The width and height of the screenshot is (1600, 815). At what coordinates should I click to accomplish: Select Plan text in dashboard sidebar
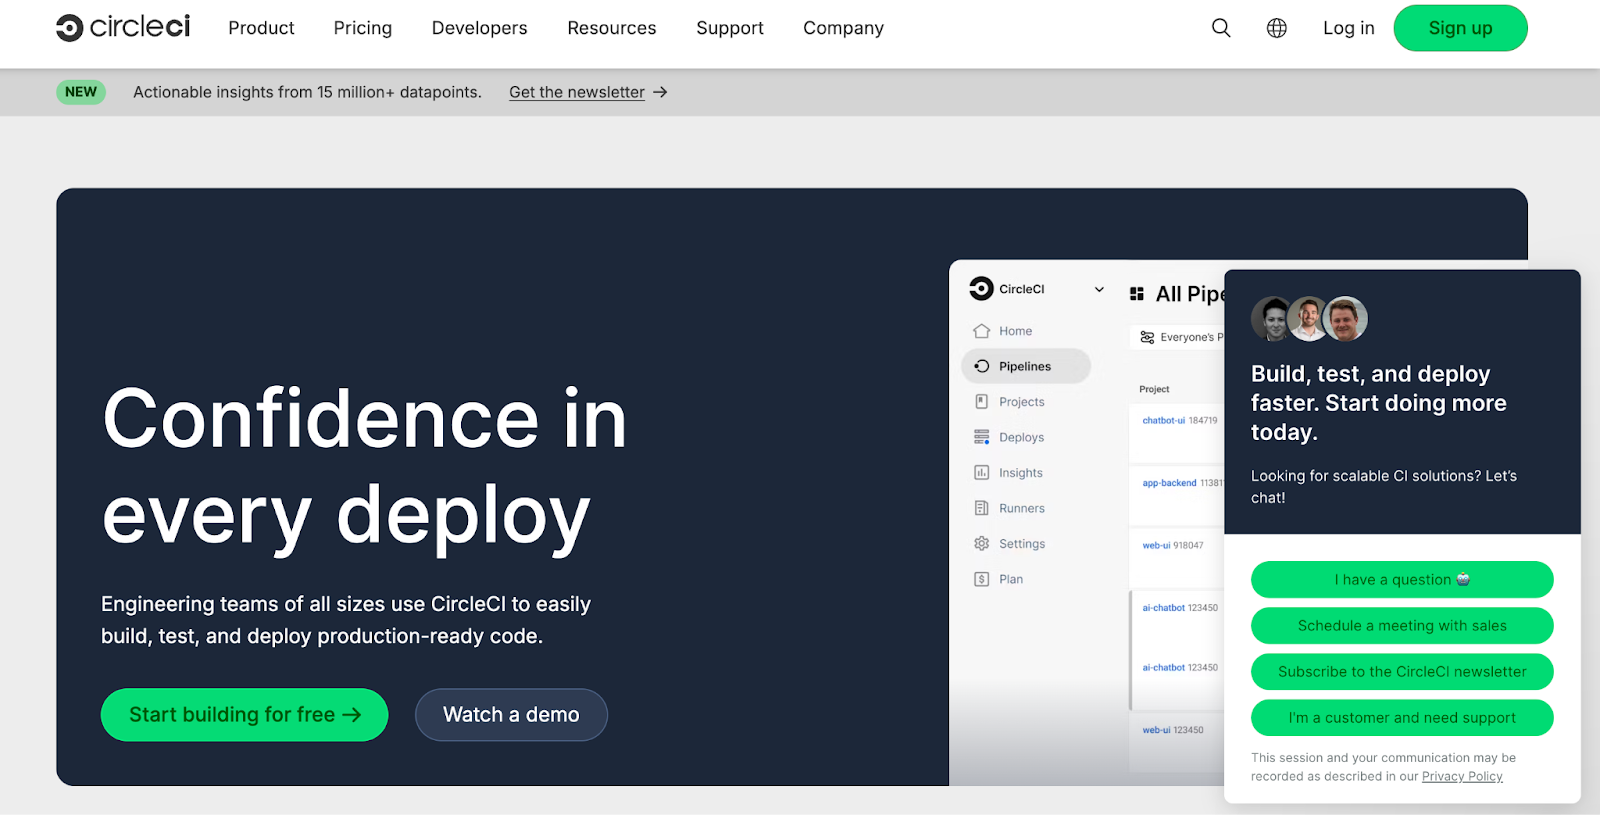[1011, 579]
